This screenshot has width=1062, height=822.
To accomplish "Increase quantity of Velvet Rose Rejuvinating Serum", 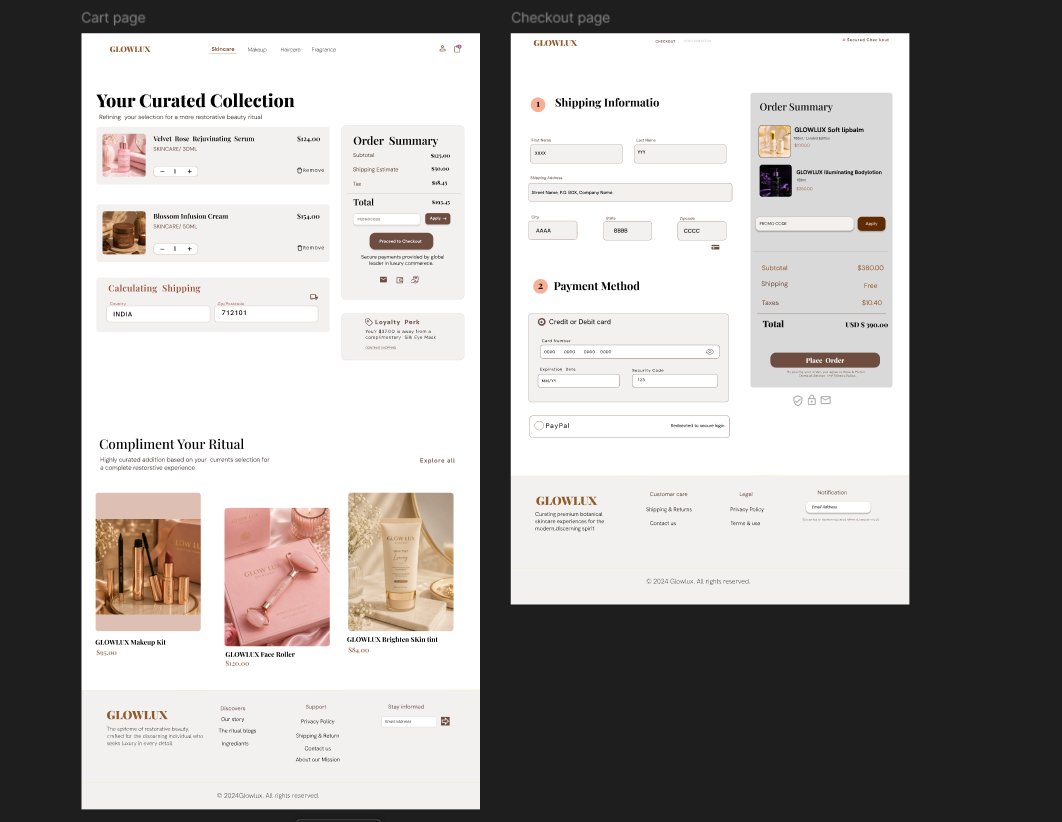I will (190, 172).
